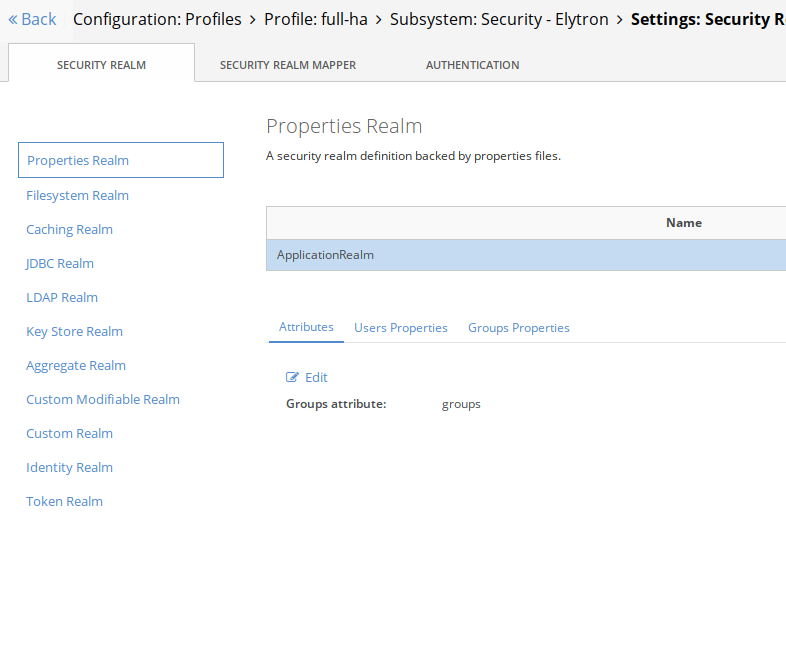Screen dimensions: 786x653
Task: Click the Edit pencil icon
Action: point(292,378)
